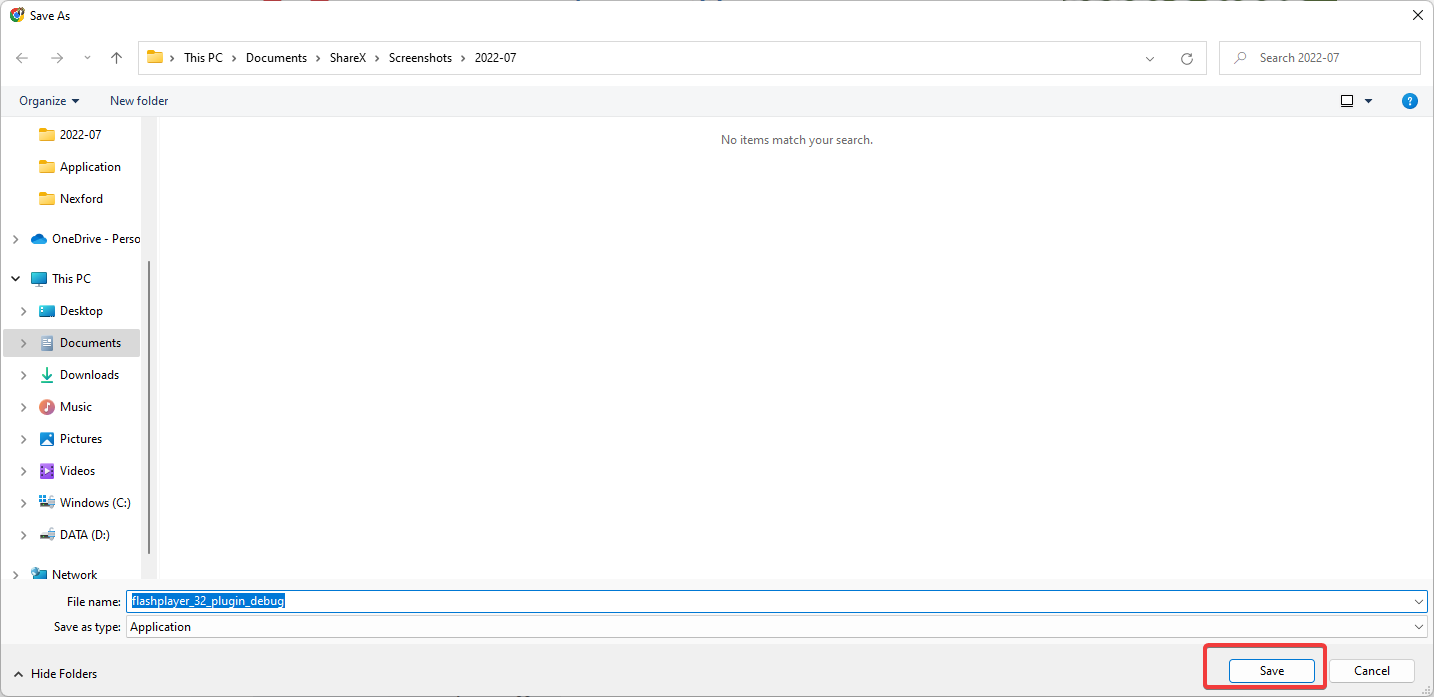
Task: Open the Save as type combo box
Action: point(776,627)
